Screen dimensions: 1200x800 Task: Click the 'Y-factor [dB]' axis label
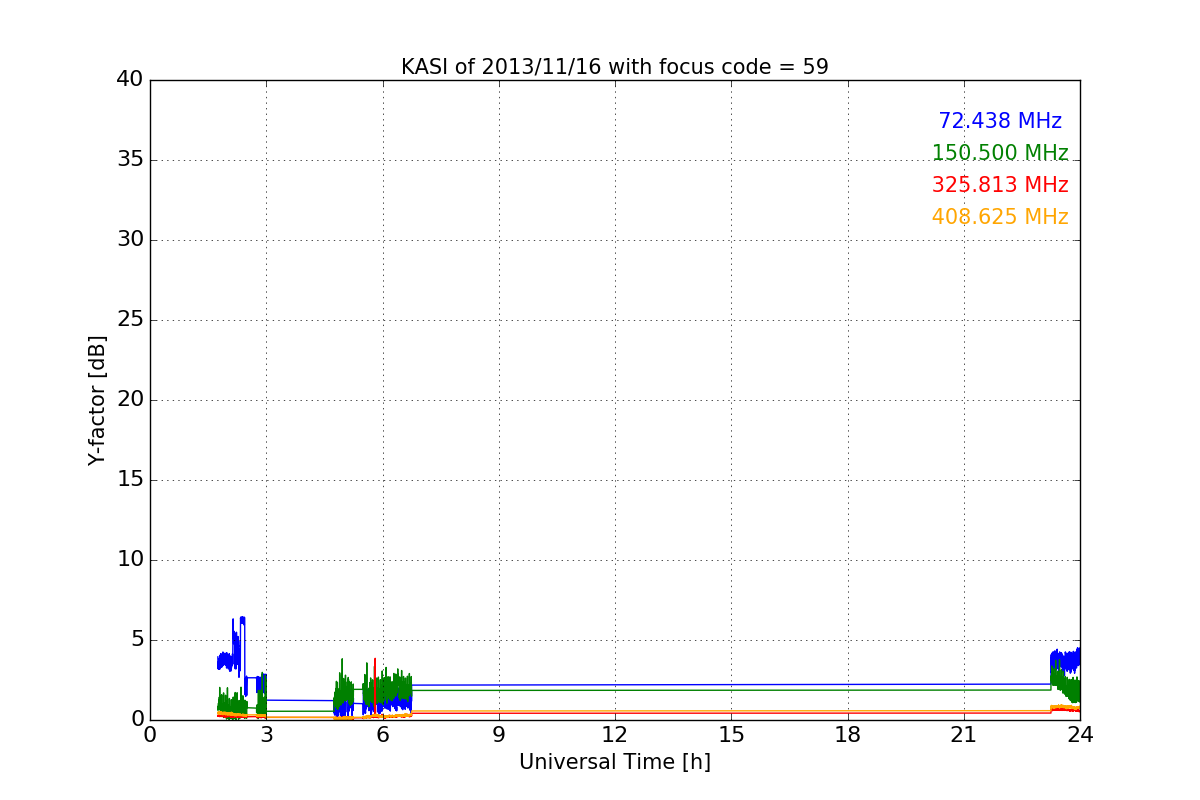click(x=97, y=400)
